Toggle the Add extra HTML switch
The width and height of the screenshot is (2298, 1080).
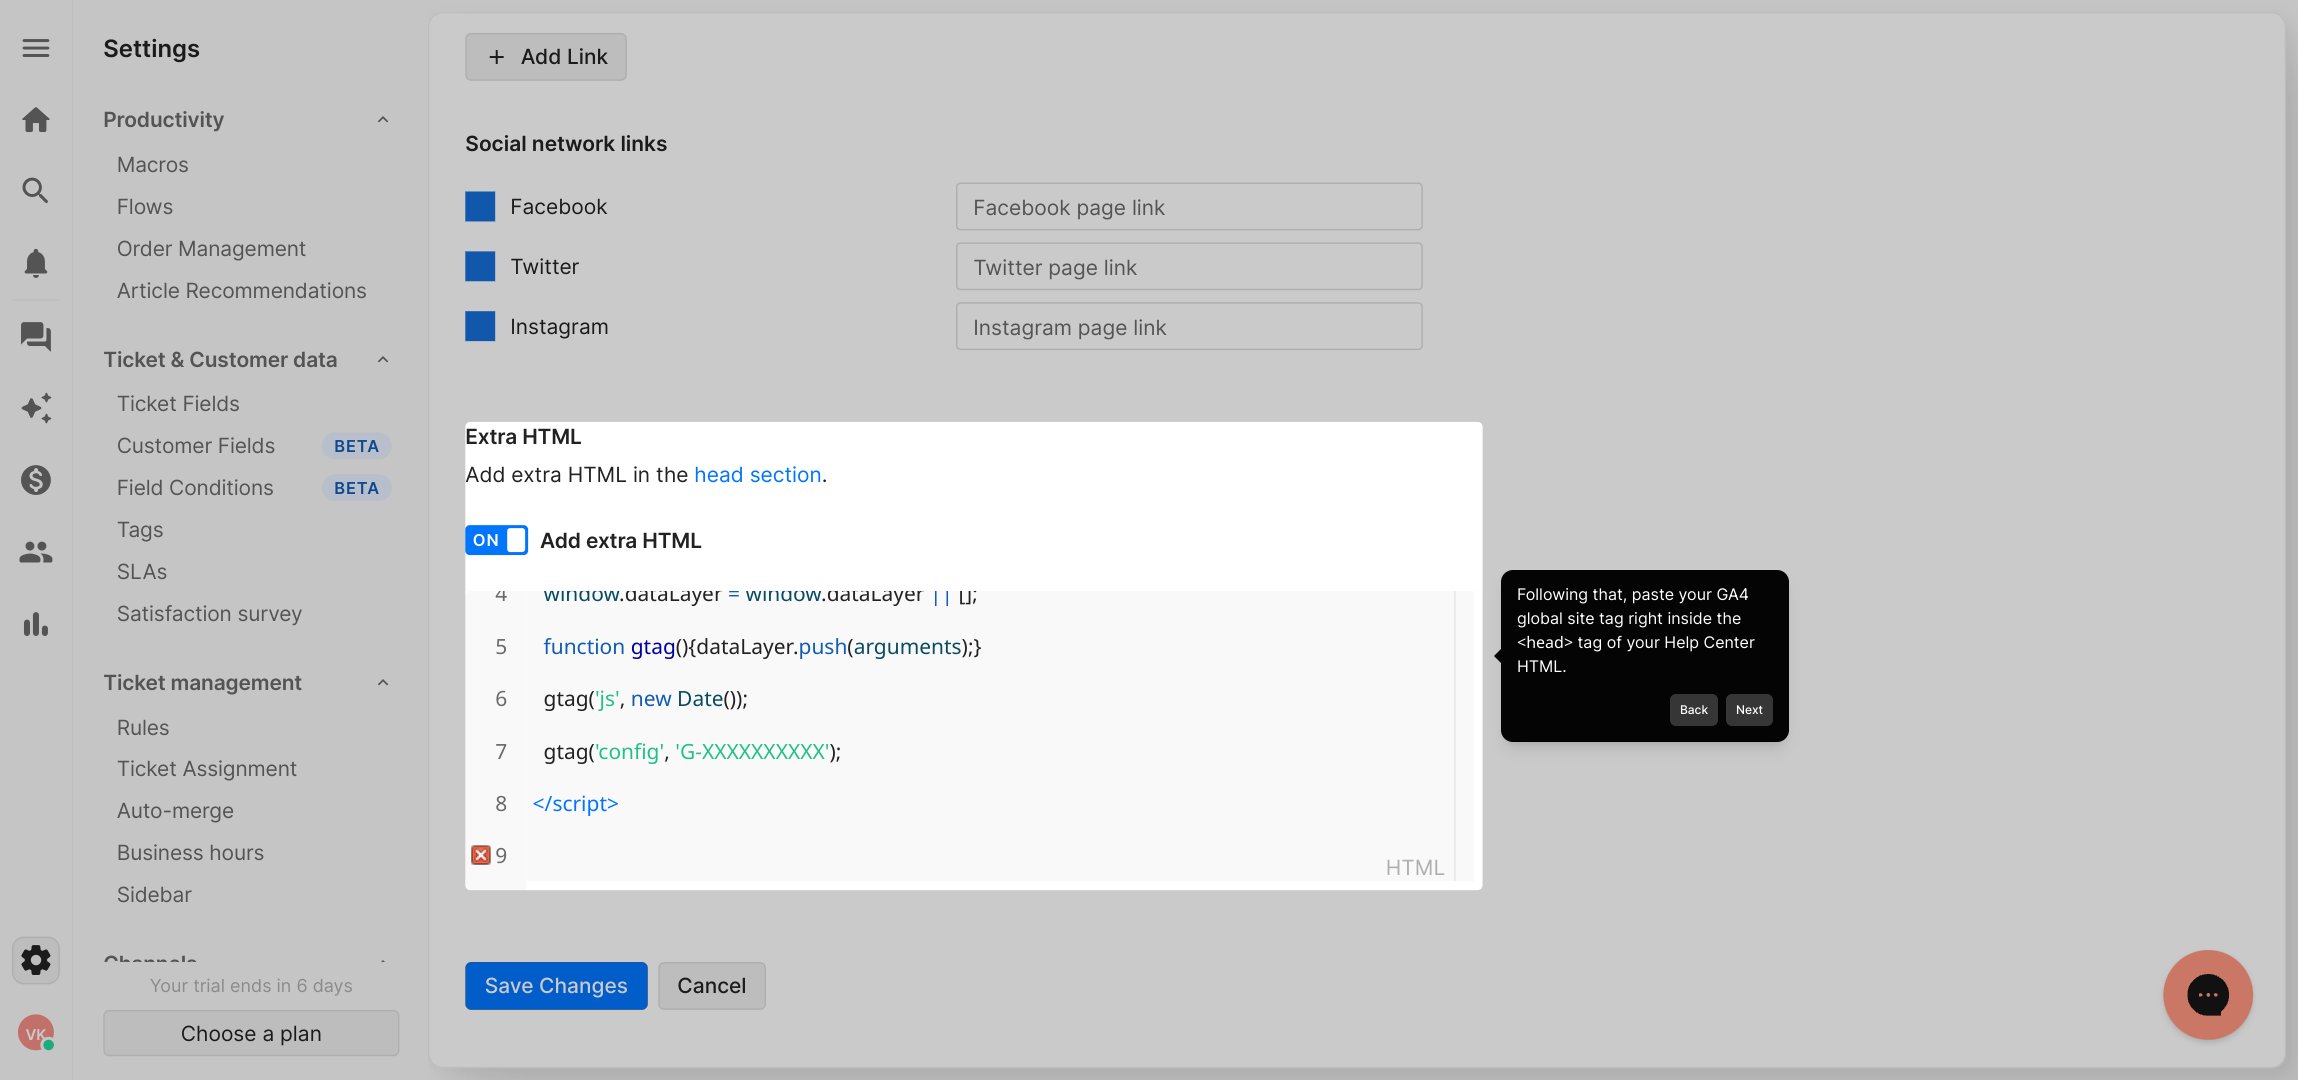click(x=496, y=540)
